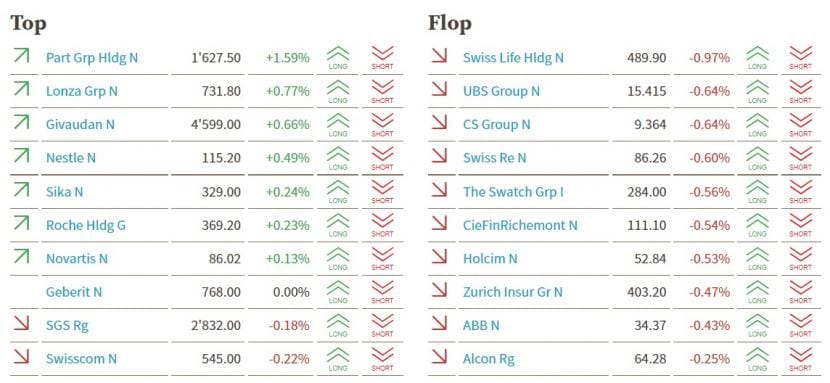Click the SGS Rg price 2'832.00

[216, 325]
